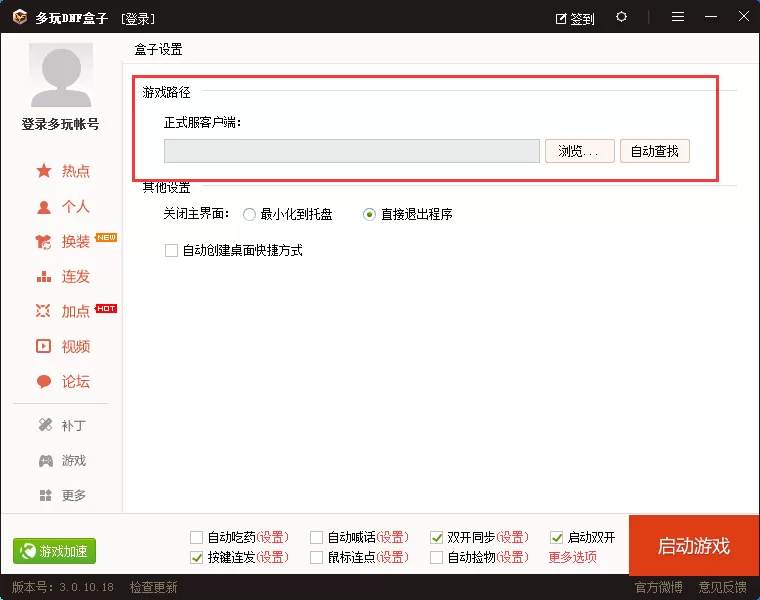Click the 游戏 gamepad icon
The width and height of the screenshot is (760, 600).
tap(46, 460)
